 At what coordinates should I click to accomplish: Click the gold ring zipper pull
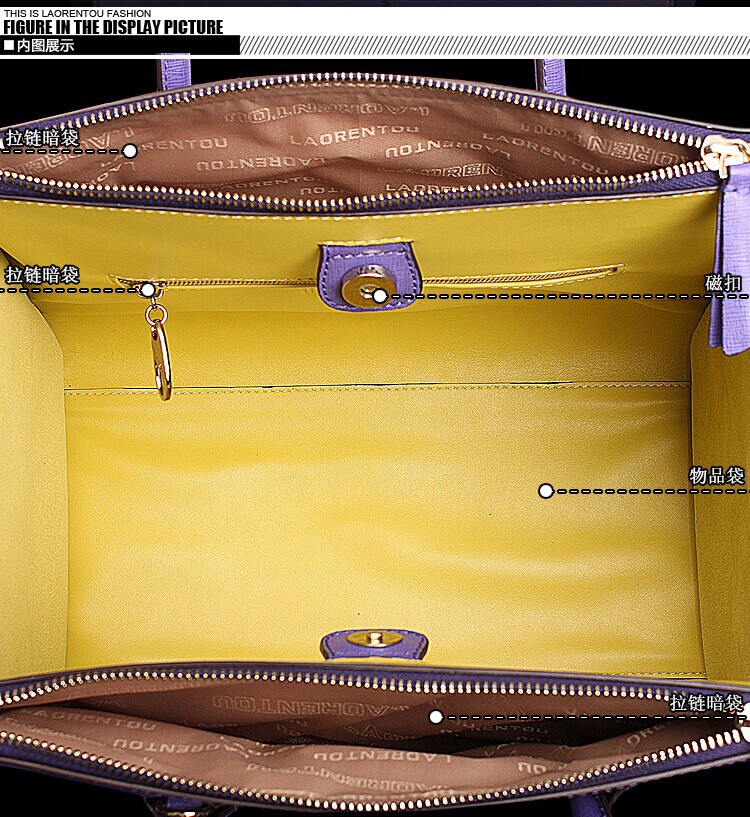(x=158, y=345)
